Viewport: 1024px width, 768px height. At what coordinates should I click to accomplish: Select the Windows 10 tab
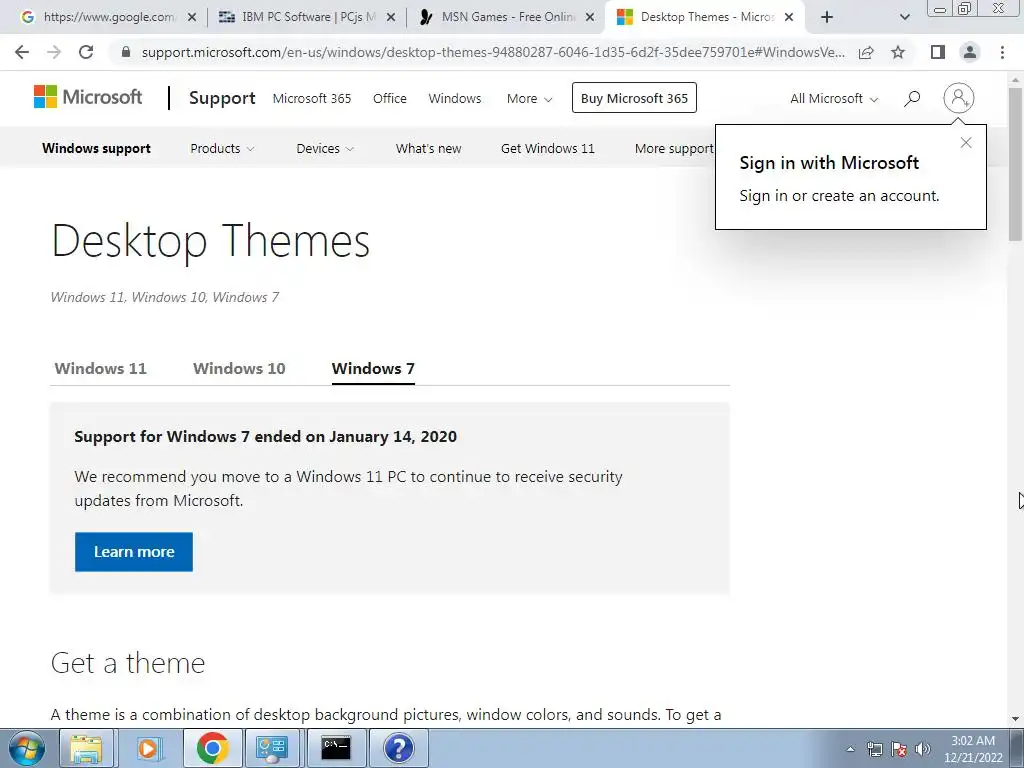[239, 368]
